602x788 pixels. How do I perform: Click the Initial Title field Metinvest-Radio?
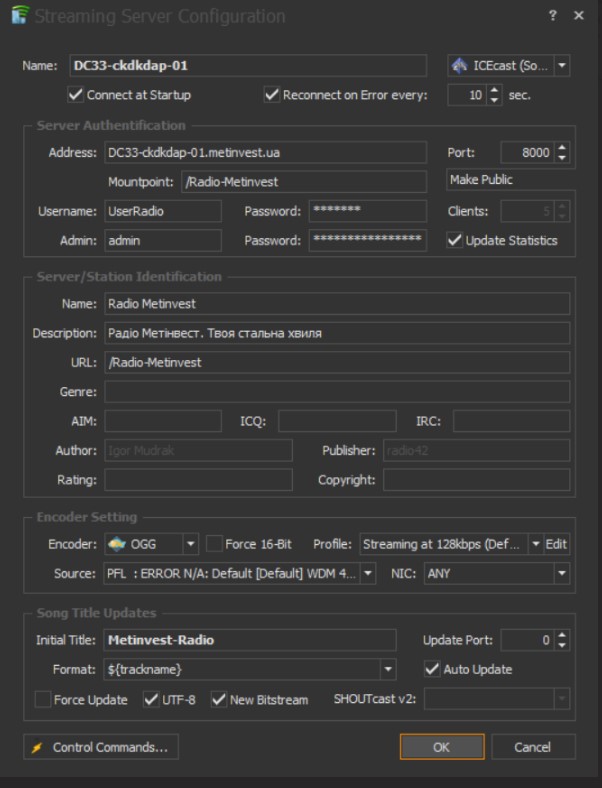coord(250,640)
